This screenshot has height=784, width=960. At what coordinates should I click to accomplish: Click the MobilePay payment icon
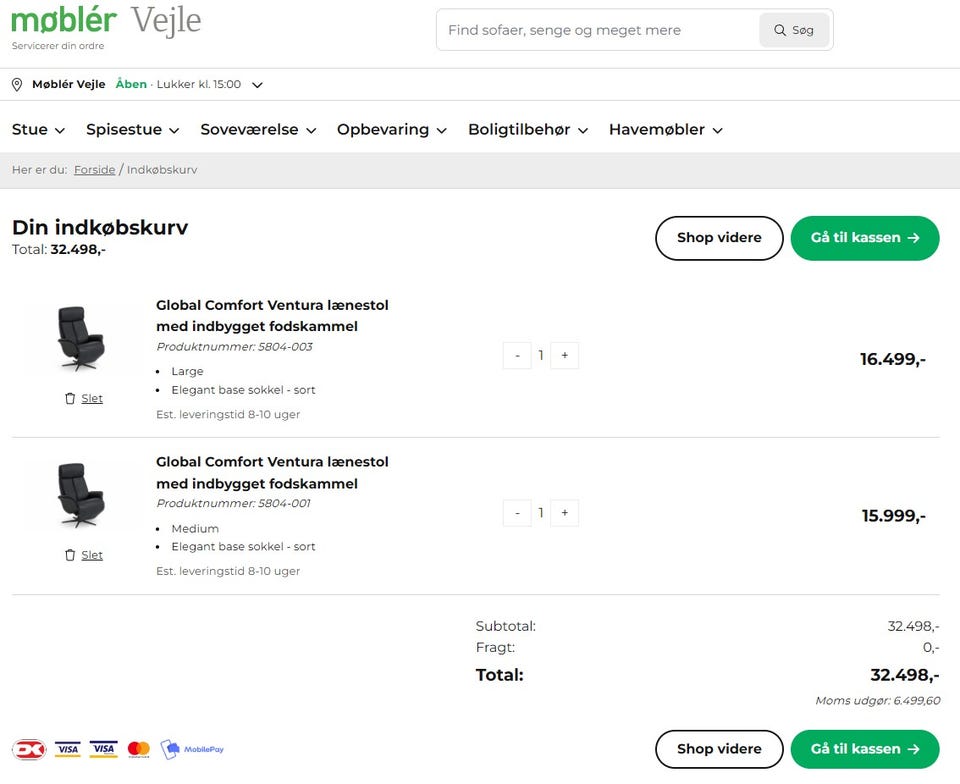[192, 749]
